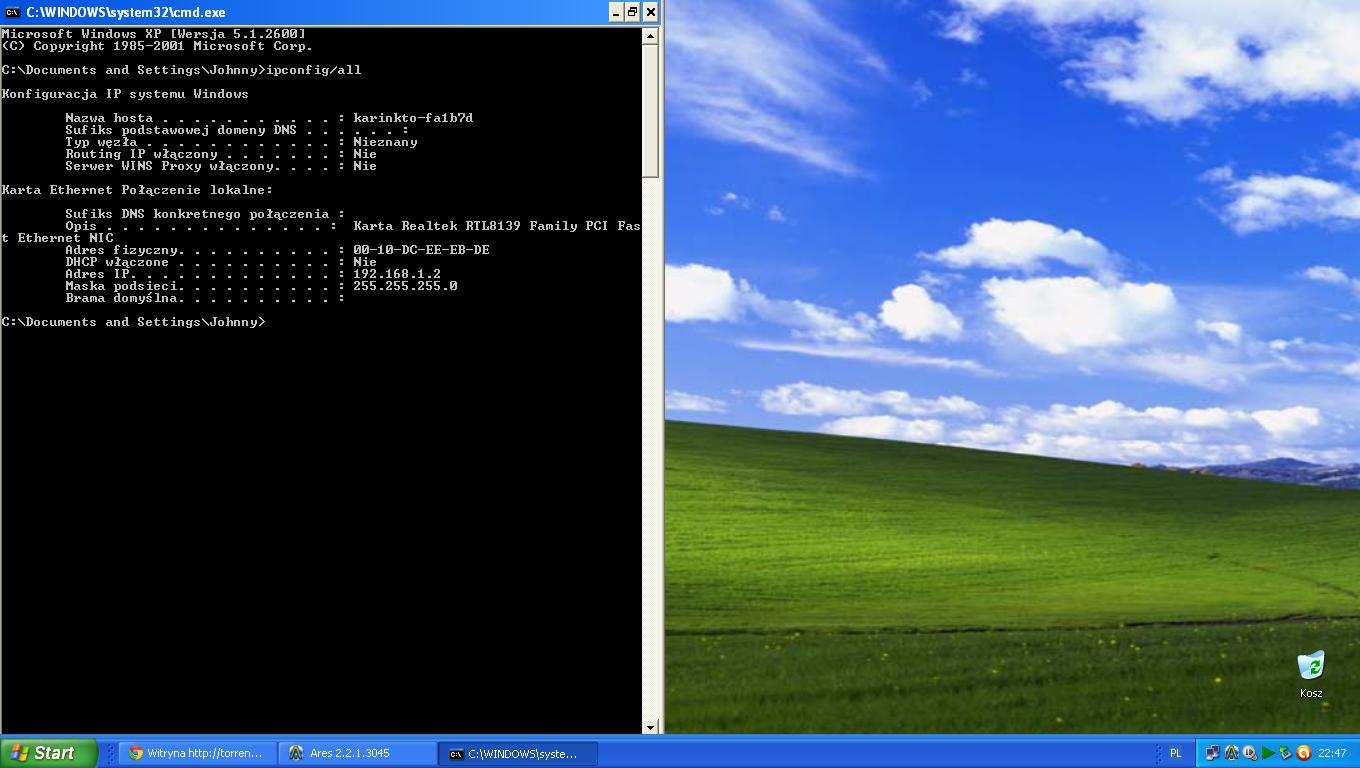Click the subnet mask '255.255.255.0'
The height and width of the screenshot is (768, 1360).
[x=405, y=286]
